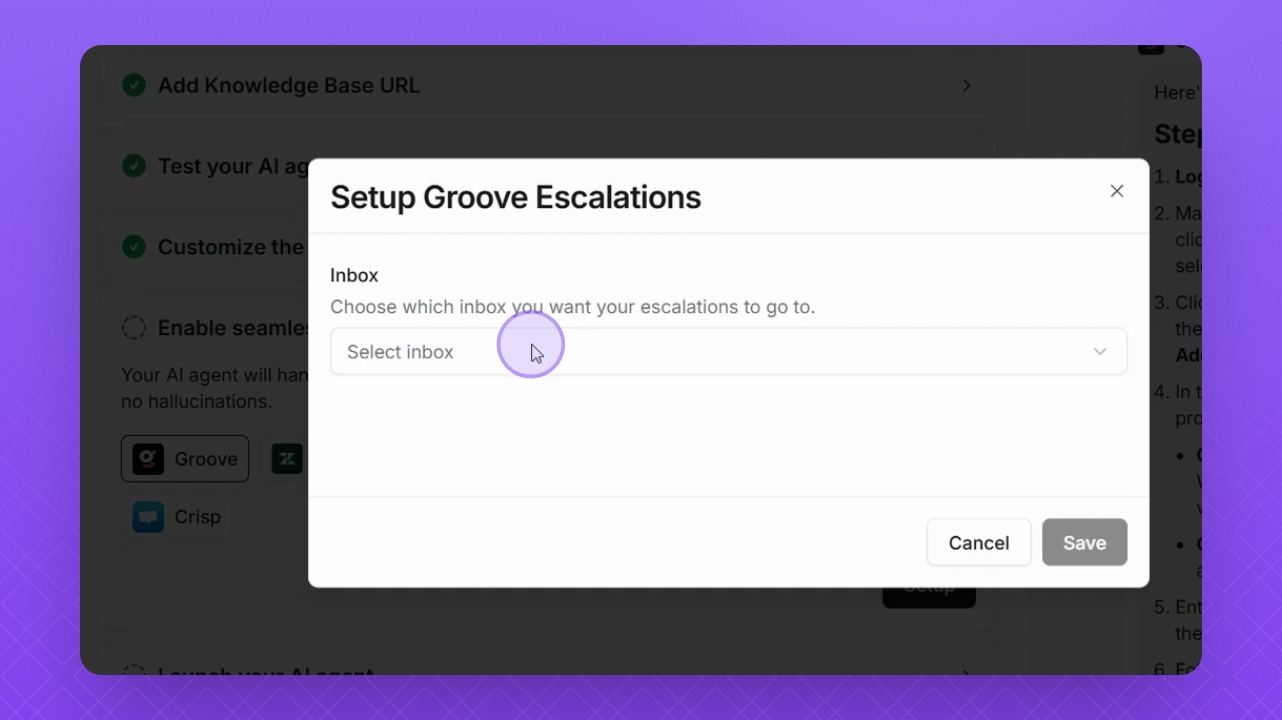Click the "Inbox" field label
The width and height of the screenshot is (1282, 720).
click(354, 275)
